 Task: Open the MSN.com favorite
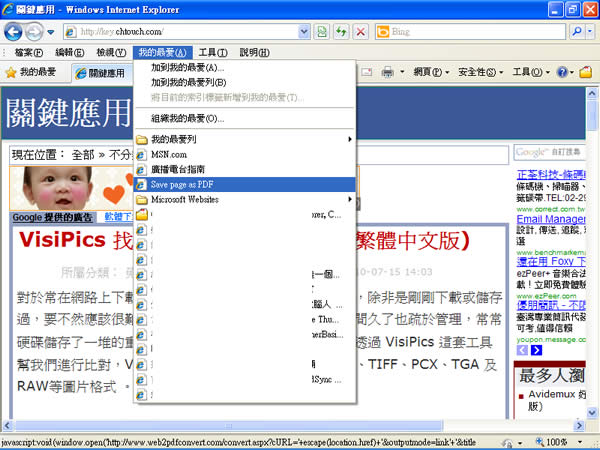tap(245, 155)
